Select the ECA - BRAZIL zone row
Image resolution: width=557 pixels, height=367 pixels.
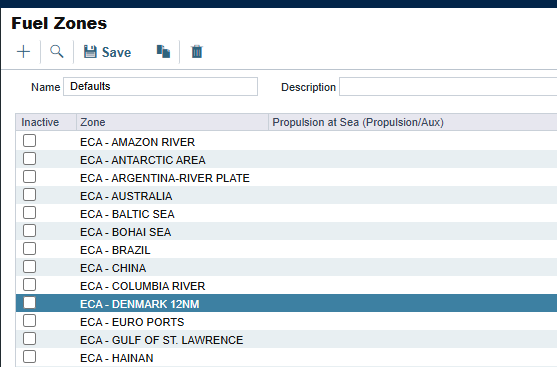coord(286,249)
